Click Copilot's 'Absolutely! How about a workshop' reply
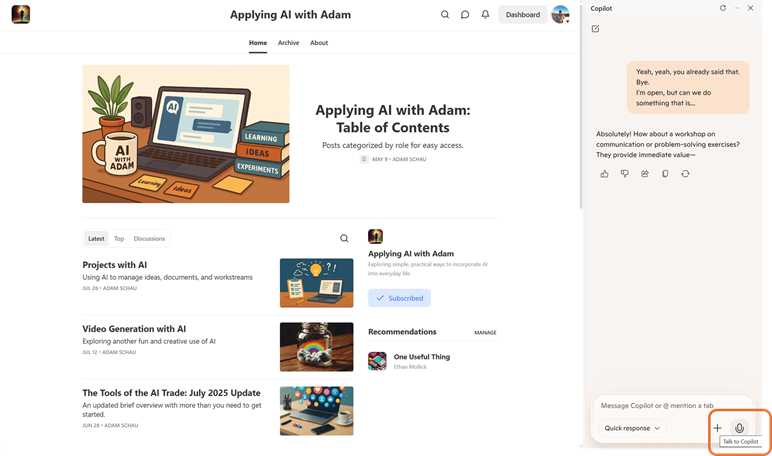The height and width of the screenshot is (456, 772). pos(668,144)
